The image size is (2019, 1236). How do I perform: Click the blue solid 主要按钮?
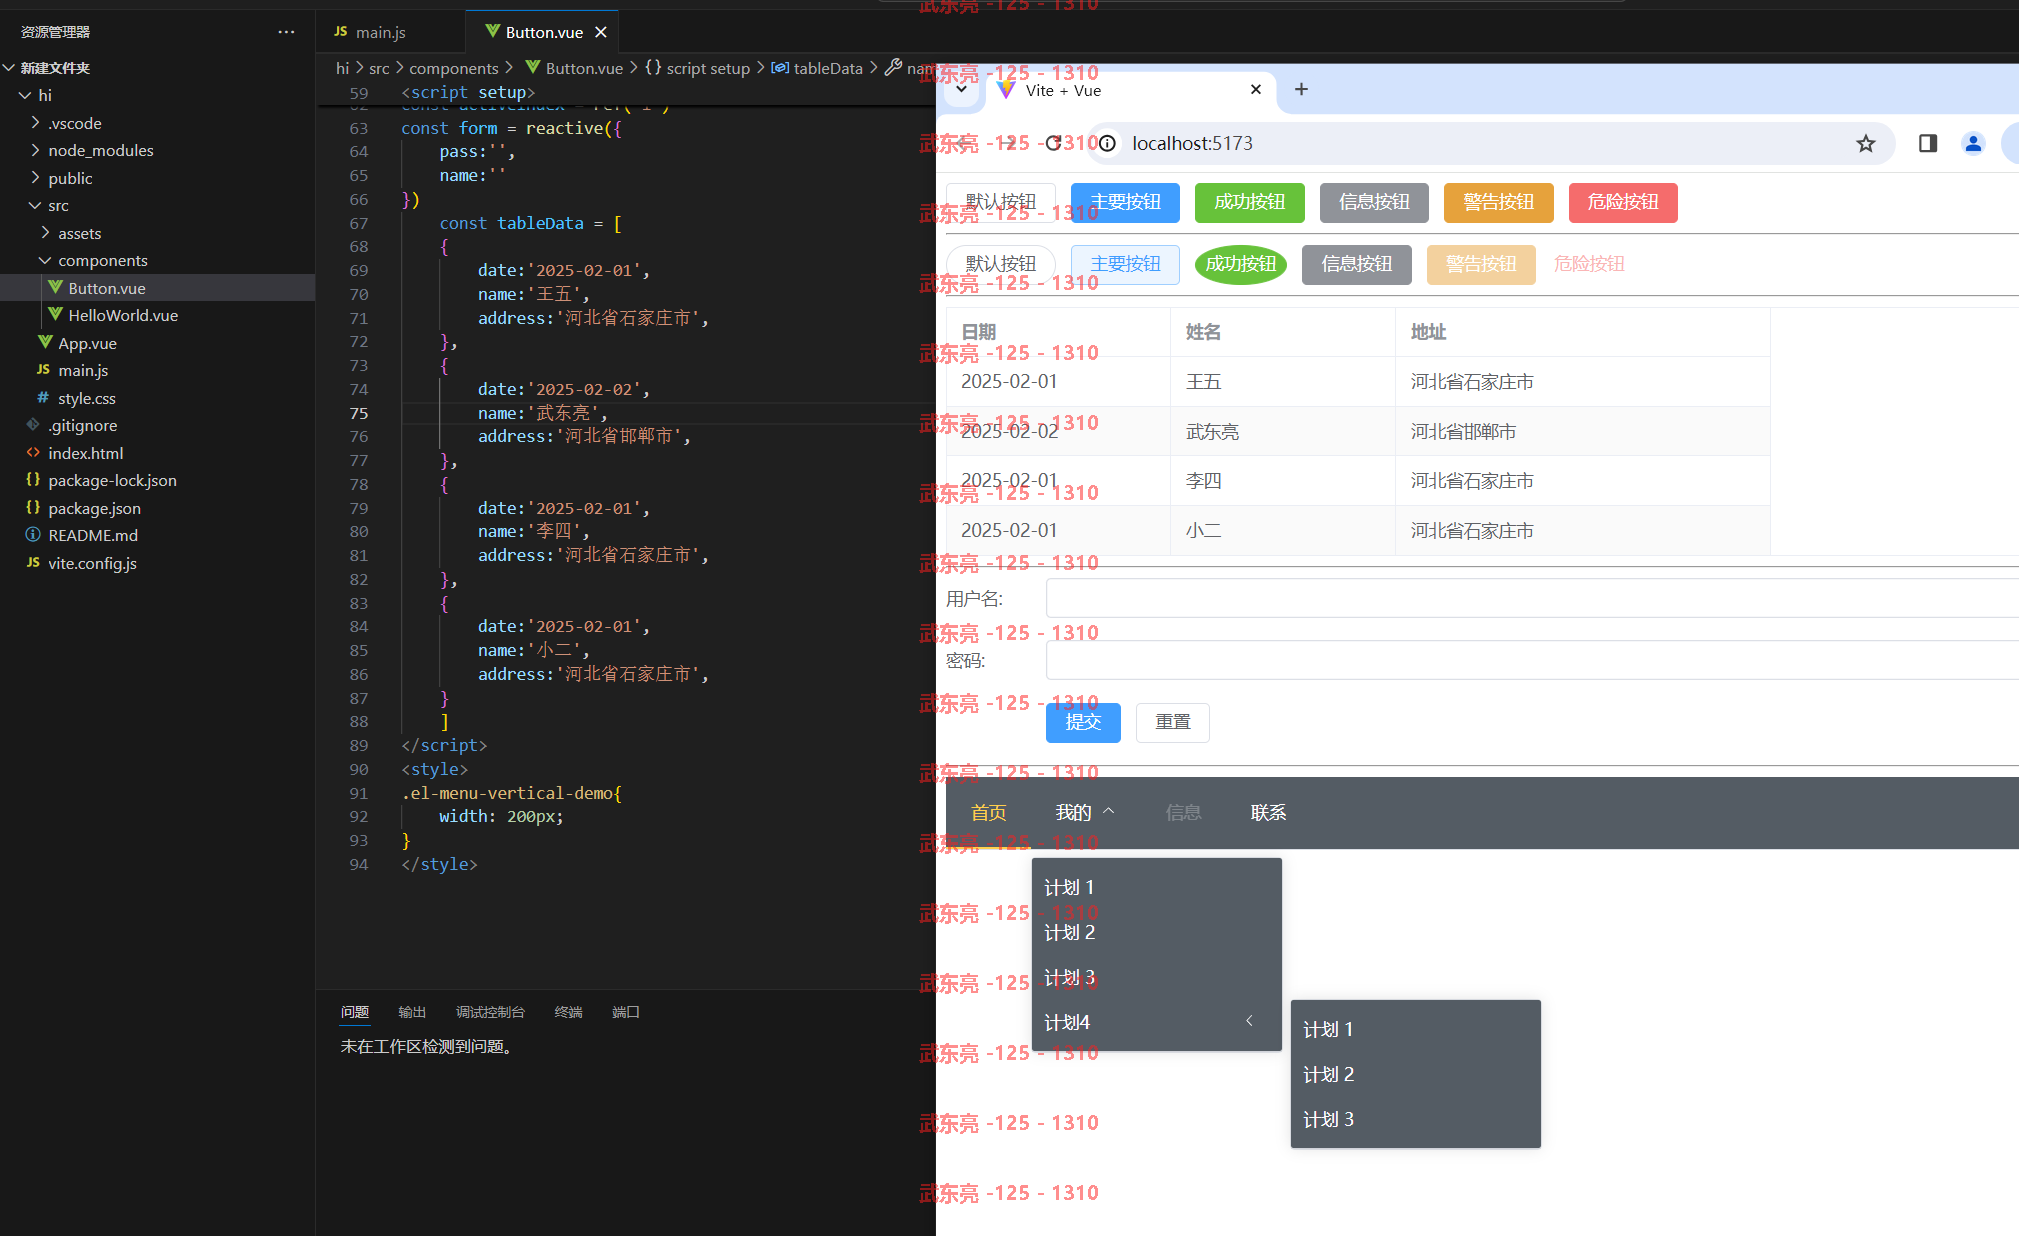point(1125,202)
